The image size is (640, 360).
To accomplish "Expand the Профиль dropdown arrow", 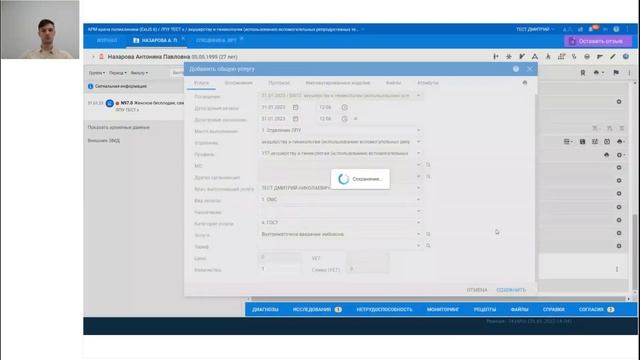I will (418, 153).
